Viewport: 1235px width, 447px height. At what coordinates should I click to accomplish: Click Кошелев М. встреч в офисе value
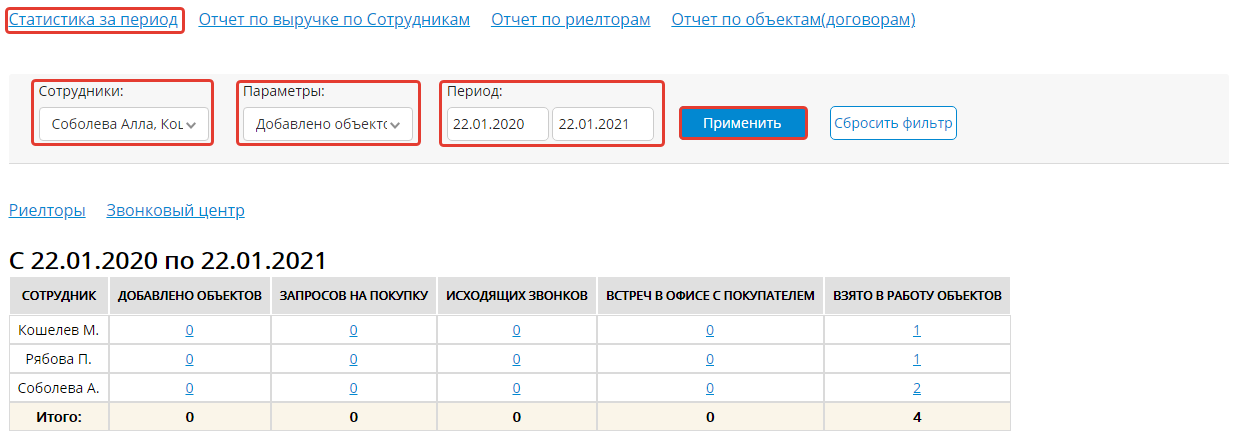[x=710, y=331]
